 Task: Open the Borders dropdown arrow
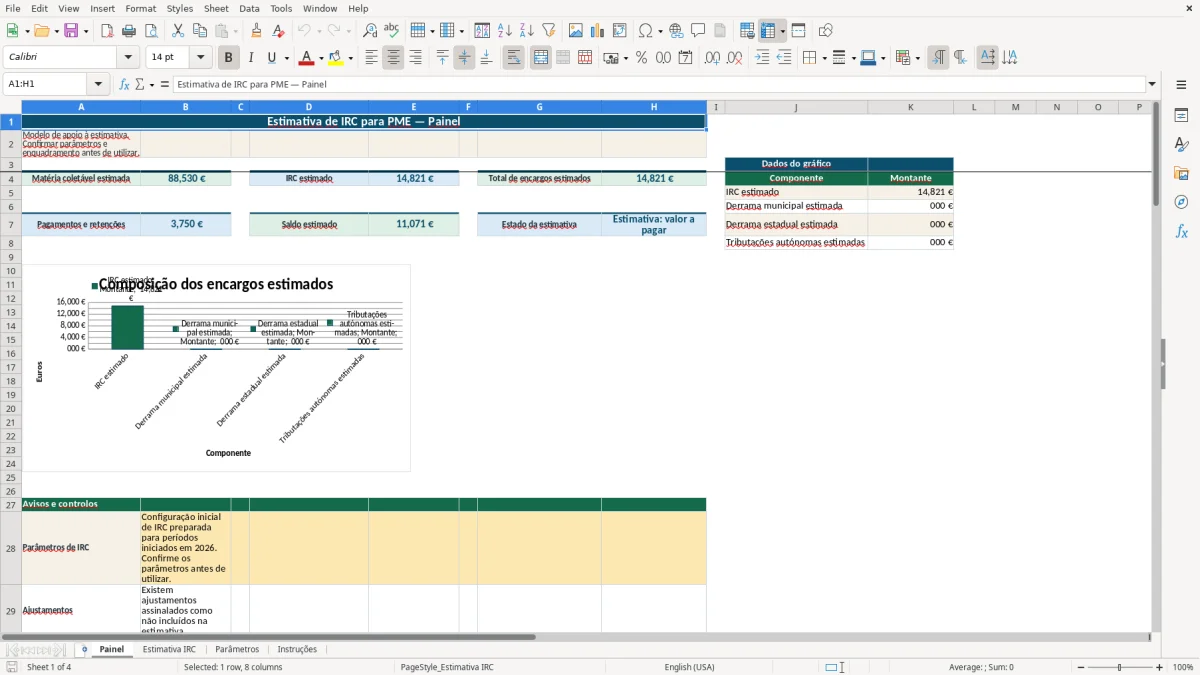click(823, 58)
